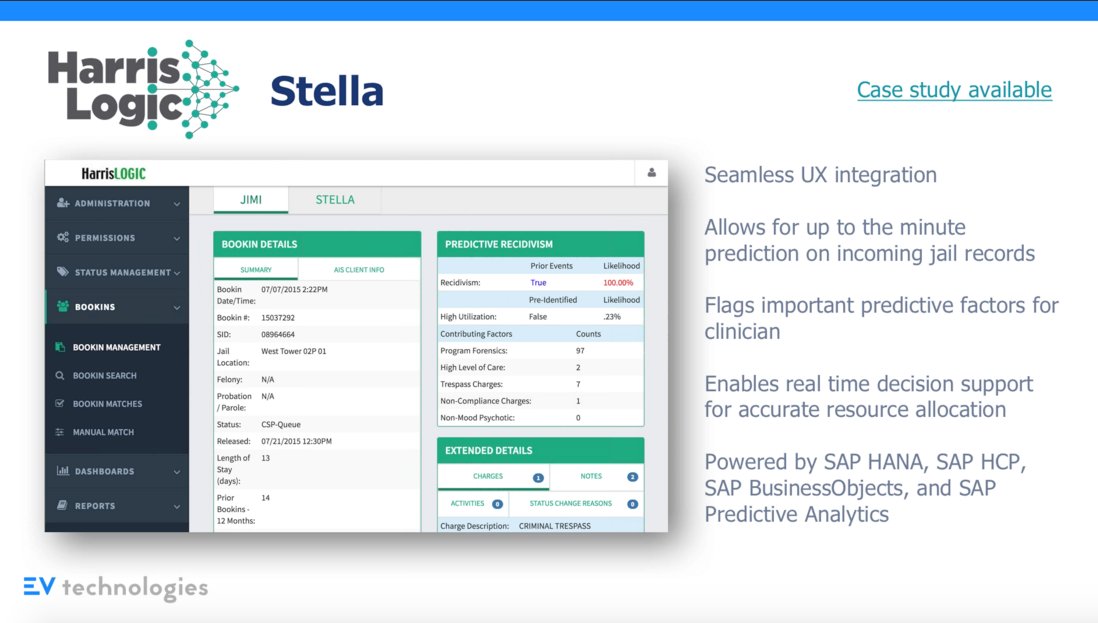Open the Status Change Reasons tab
The height and width of the screenshot is (623, 1098).
click(x=576, y=503)
